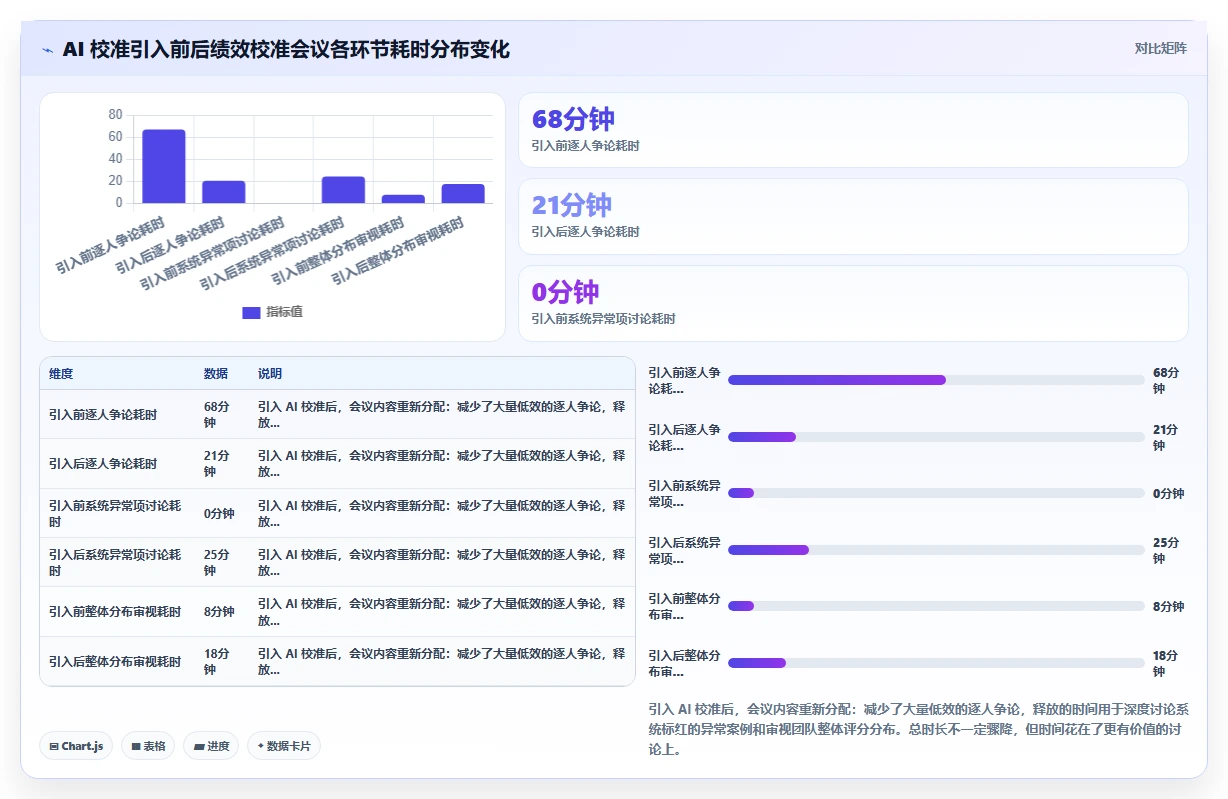Open the 21分钟 data card
Screen dimensions: 1228x799
pyautogui.click(x=853, y=217)
